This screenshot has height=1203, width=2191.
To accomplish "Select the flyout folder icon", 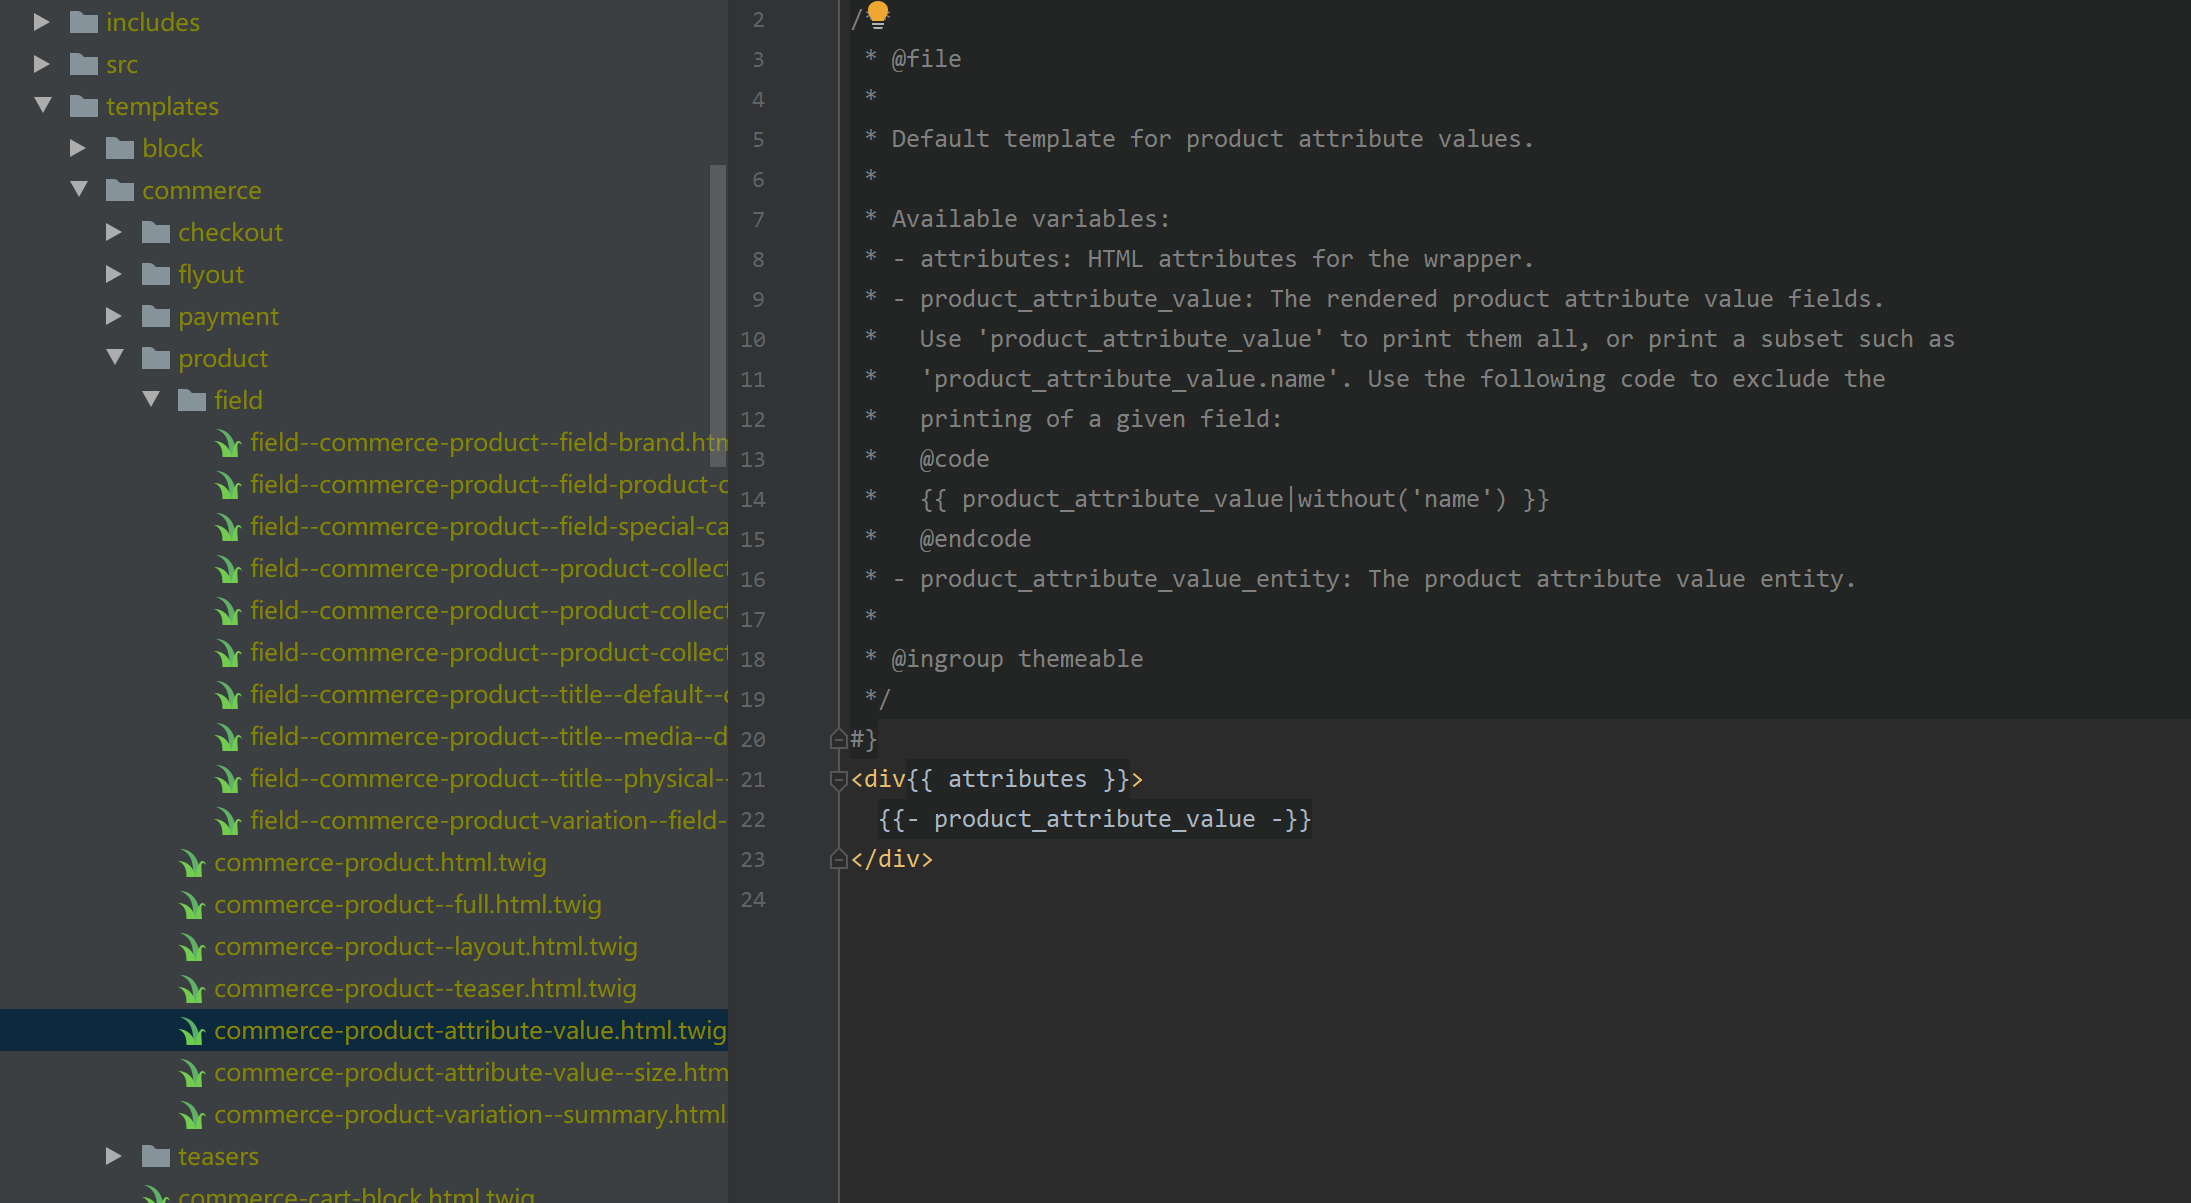I will pyautogui.click(x=156, y=274).
